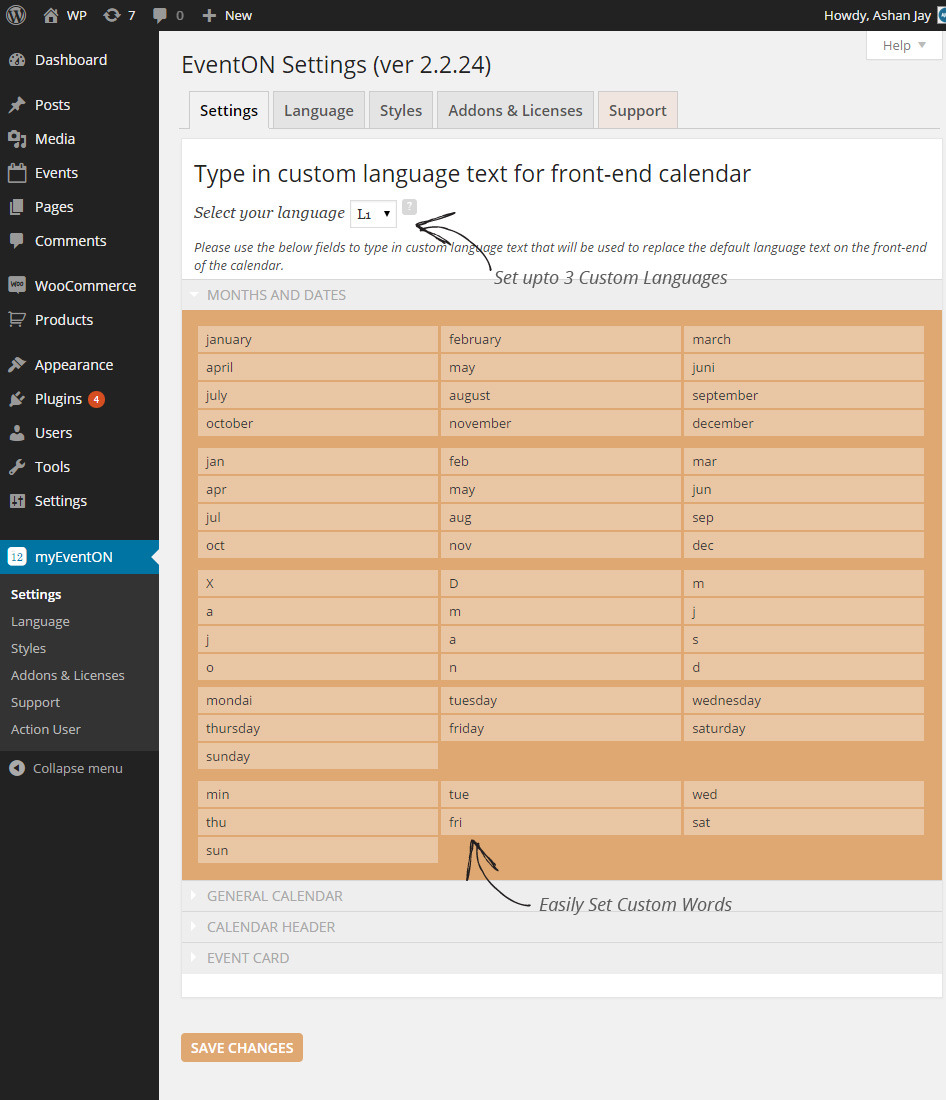
Task: Open the L1 language select dropdown
Action: [373, 214]
